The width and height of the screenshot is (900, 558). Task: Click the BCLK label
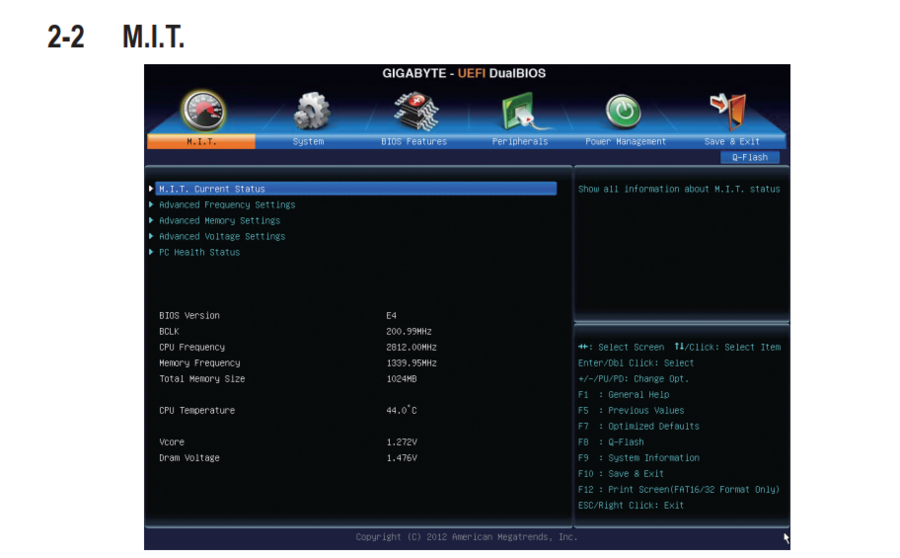pos(169,332)
